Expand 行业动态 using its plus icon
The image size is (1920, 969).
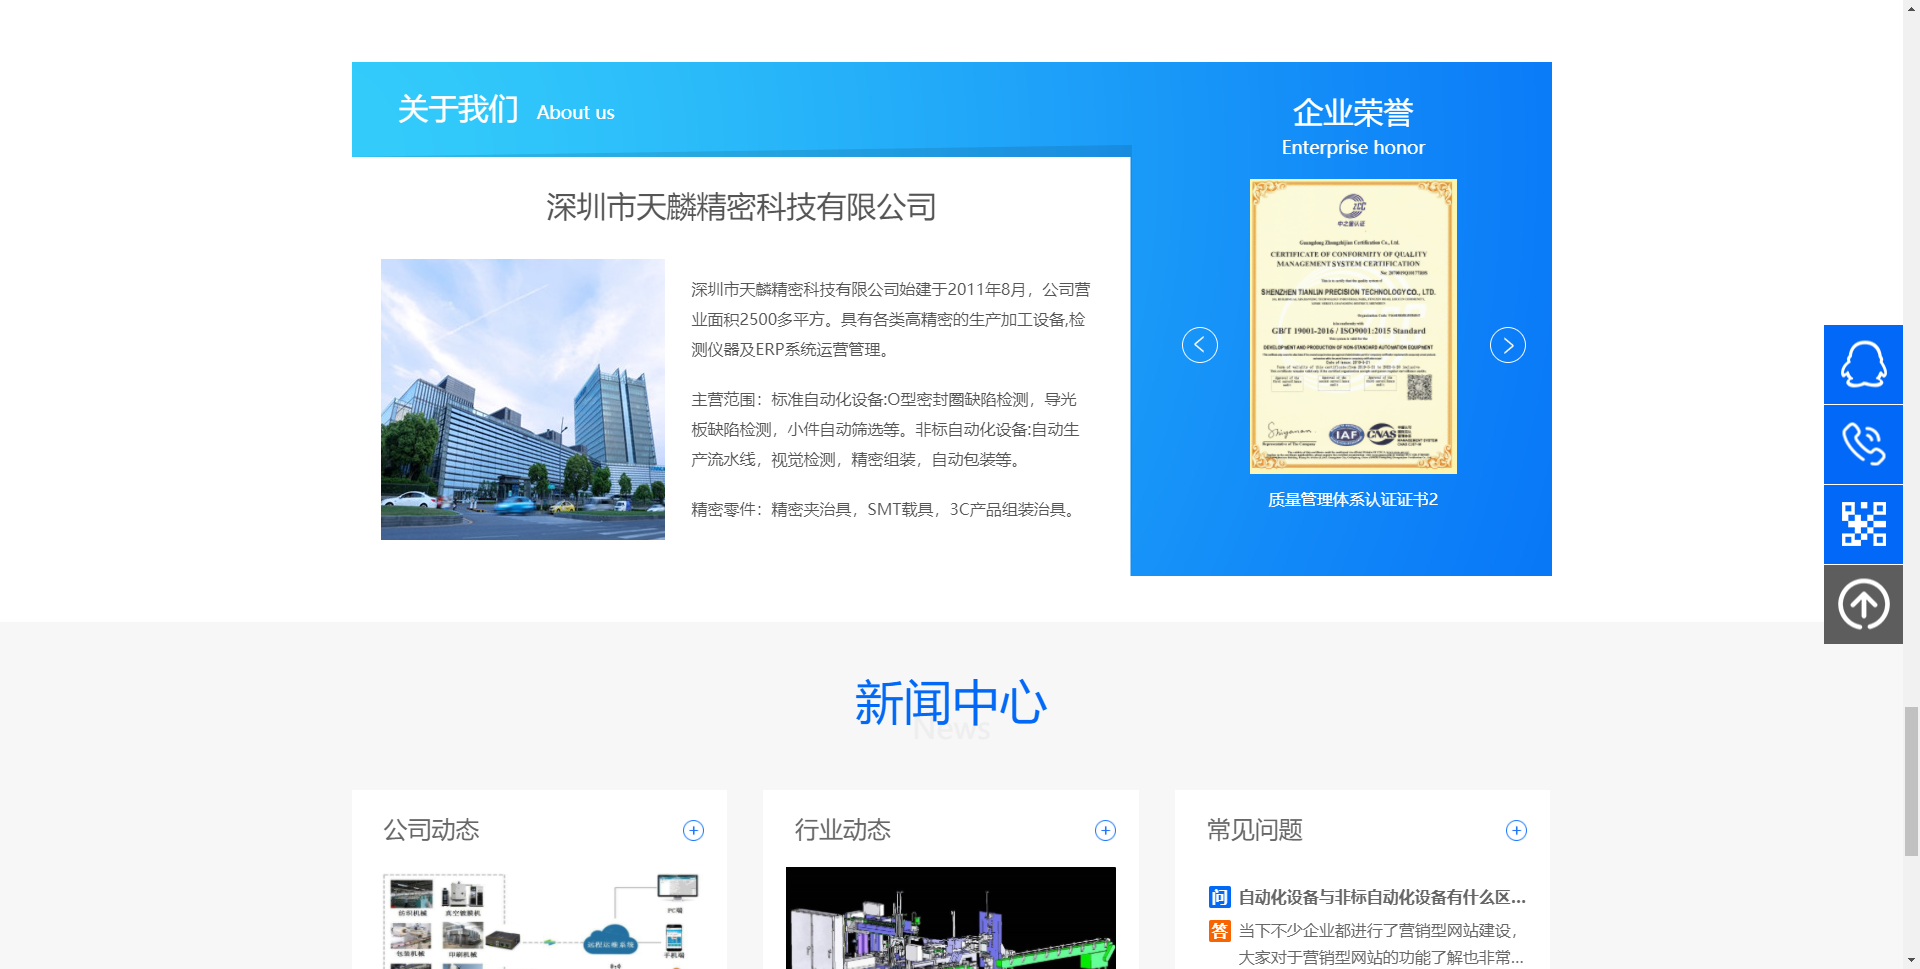(1105, 829)
